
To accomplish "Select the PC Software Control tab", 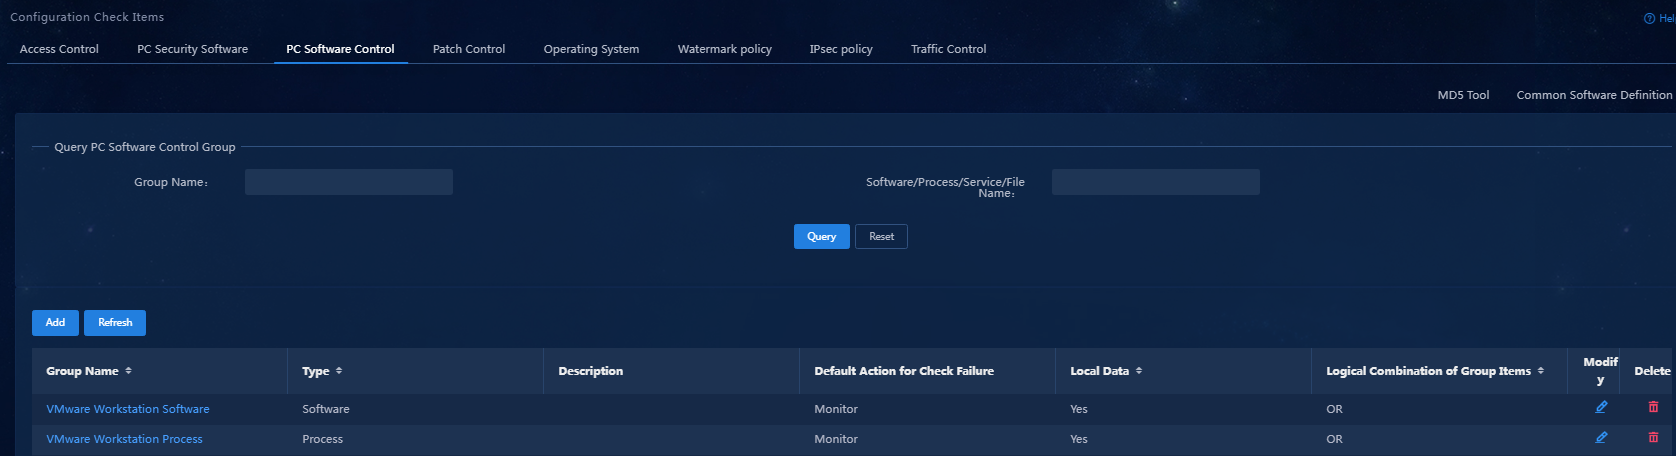I will point(340,49).
